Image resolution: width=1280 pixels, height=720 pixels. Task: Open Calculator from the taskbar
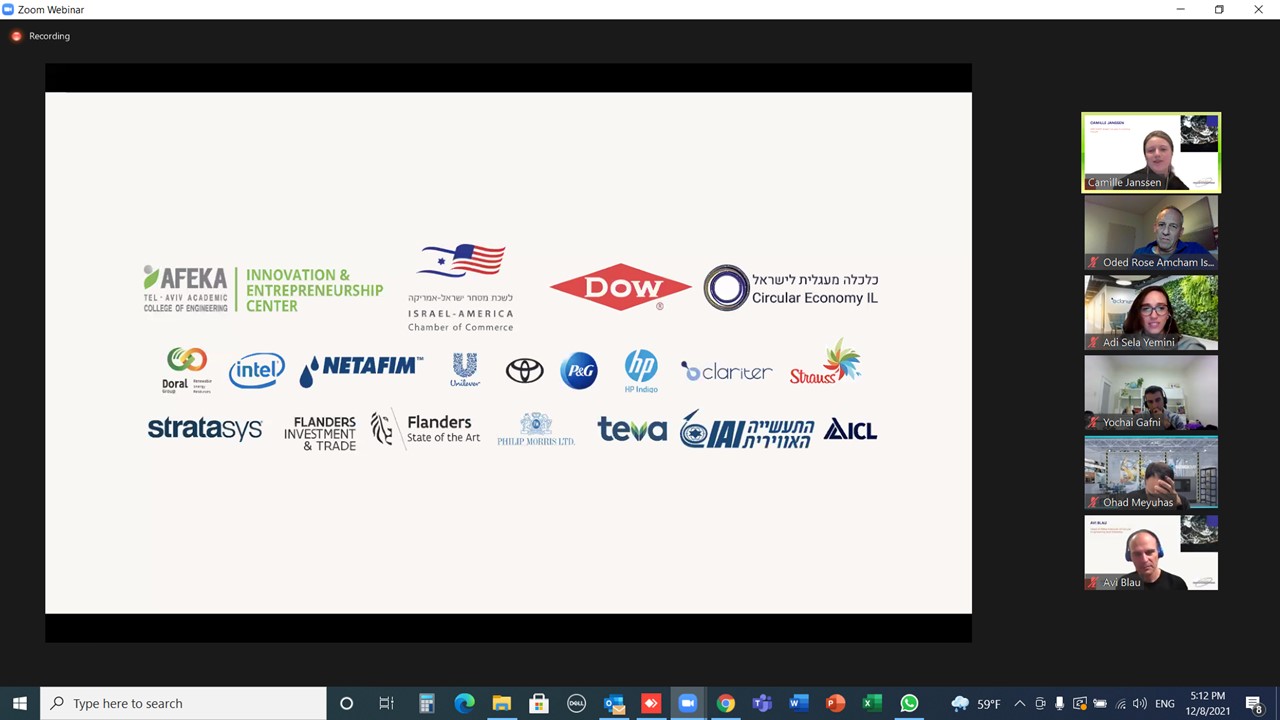coord(426,703)
